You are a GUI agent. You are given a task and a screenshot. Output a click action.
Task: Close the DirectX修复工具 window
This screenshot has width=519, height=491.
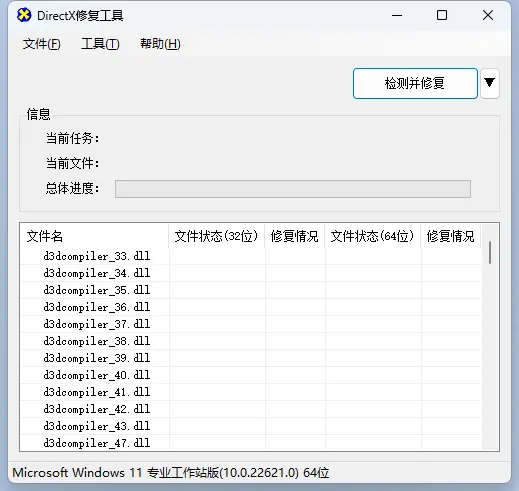click(488, 15)
